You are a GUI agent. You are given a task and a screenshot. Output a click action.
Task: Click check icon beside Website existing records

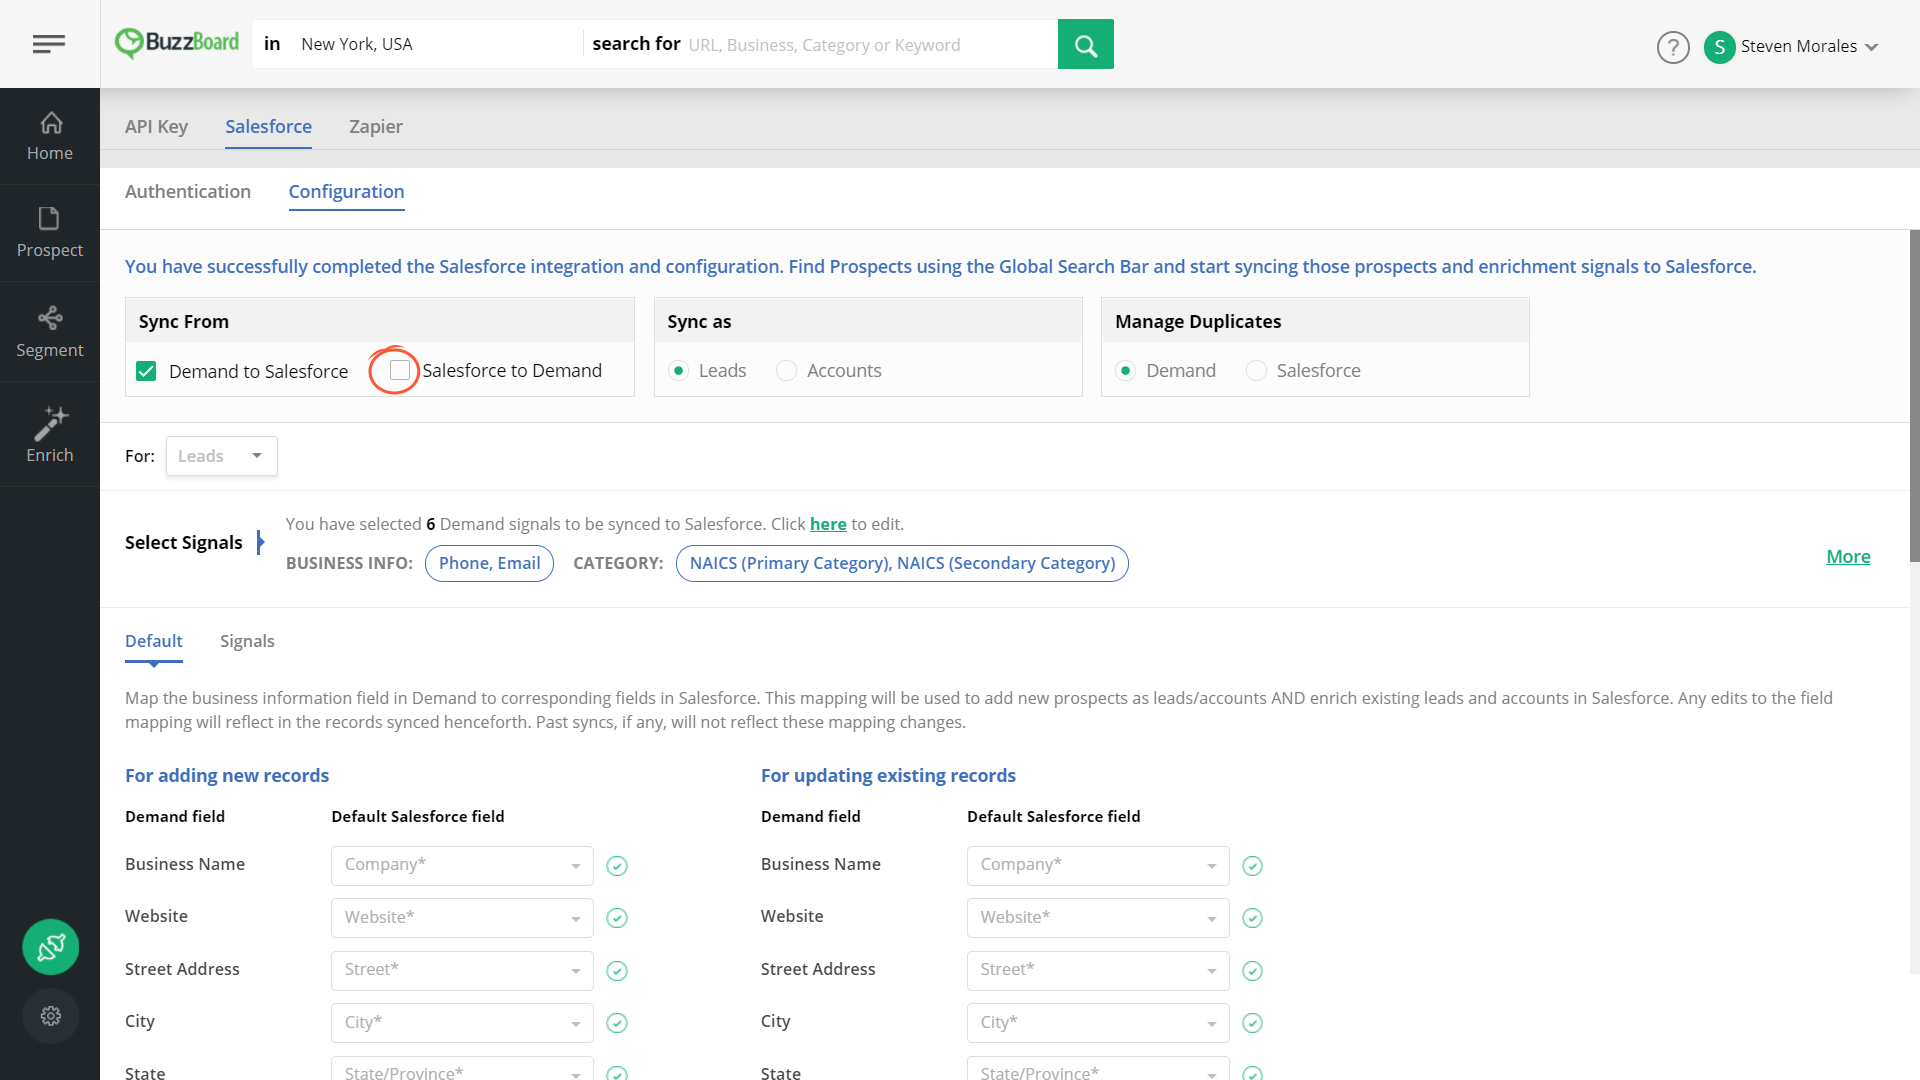click(1252, 918)
